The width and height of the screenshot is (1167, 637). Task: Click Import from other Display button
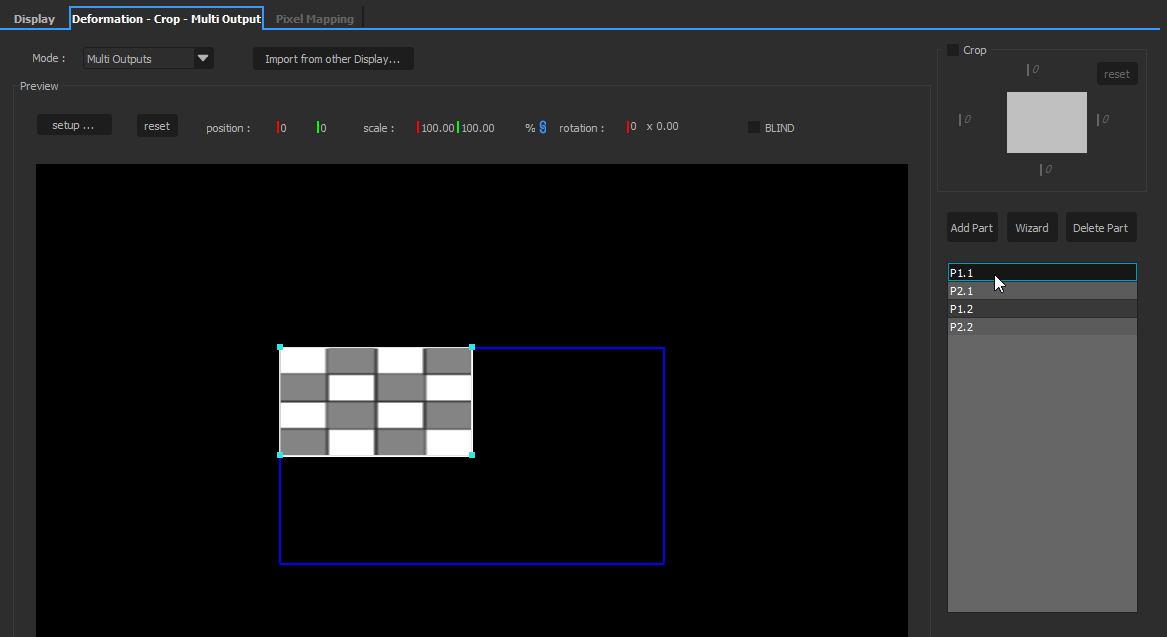click(x=332, y=59)
